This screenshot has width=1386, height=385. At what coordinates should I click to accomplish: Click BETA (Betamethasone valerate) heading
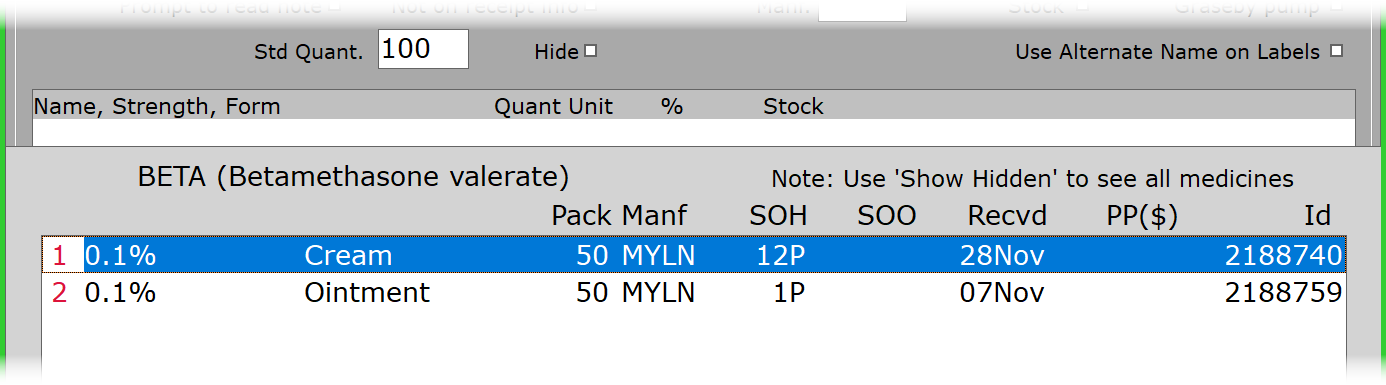(354, 178)
